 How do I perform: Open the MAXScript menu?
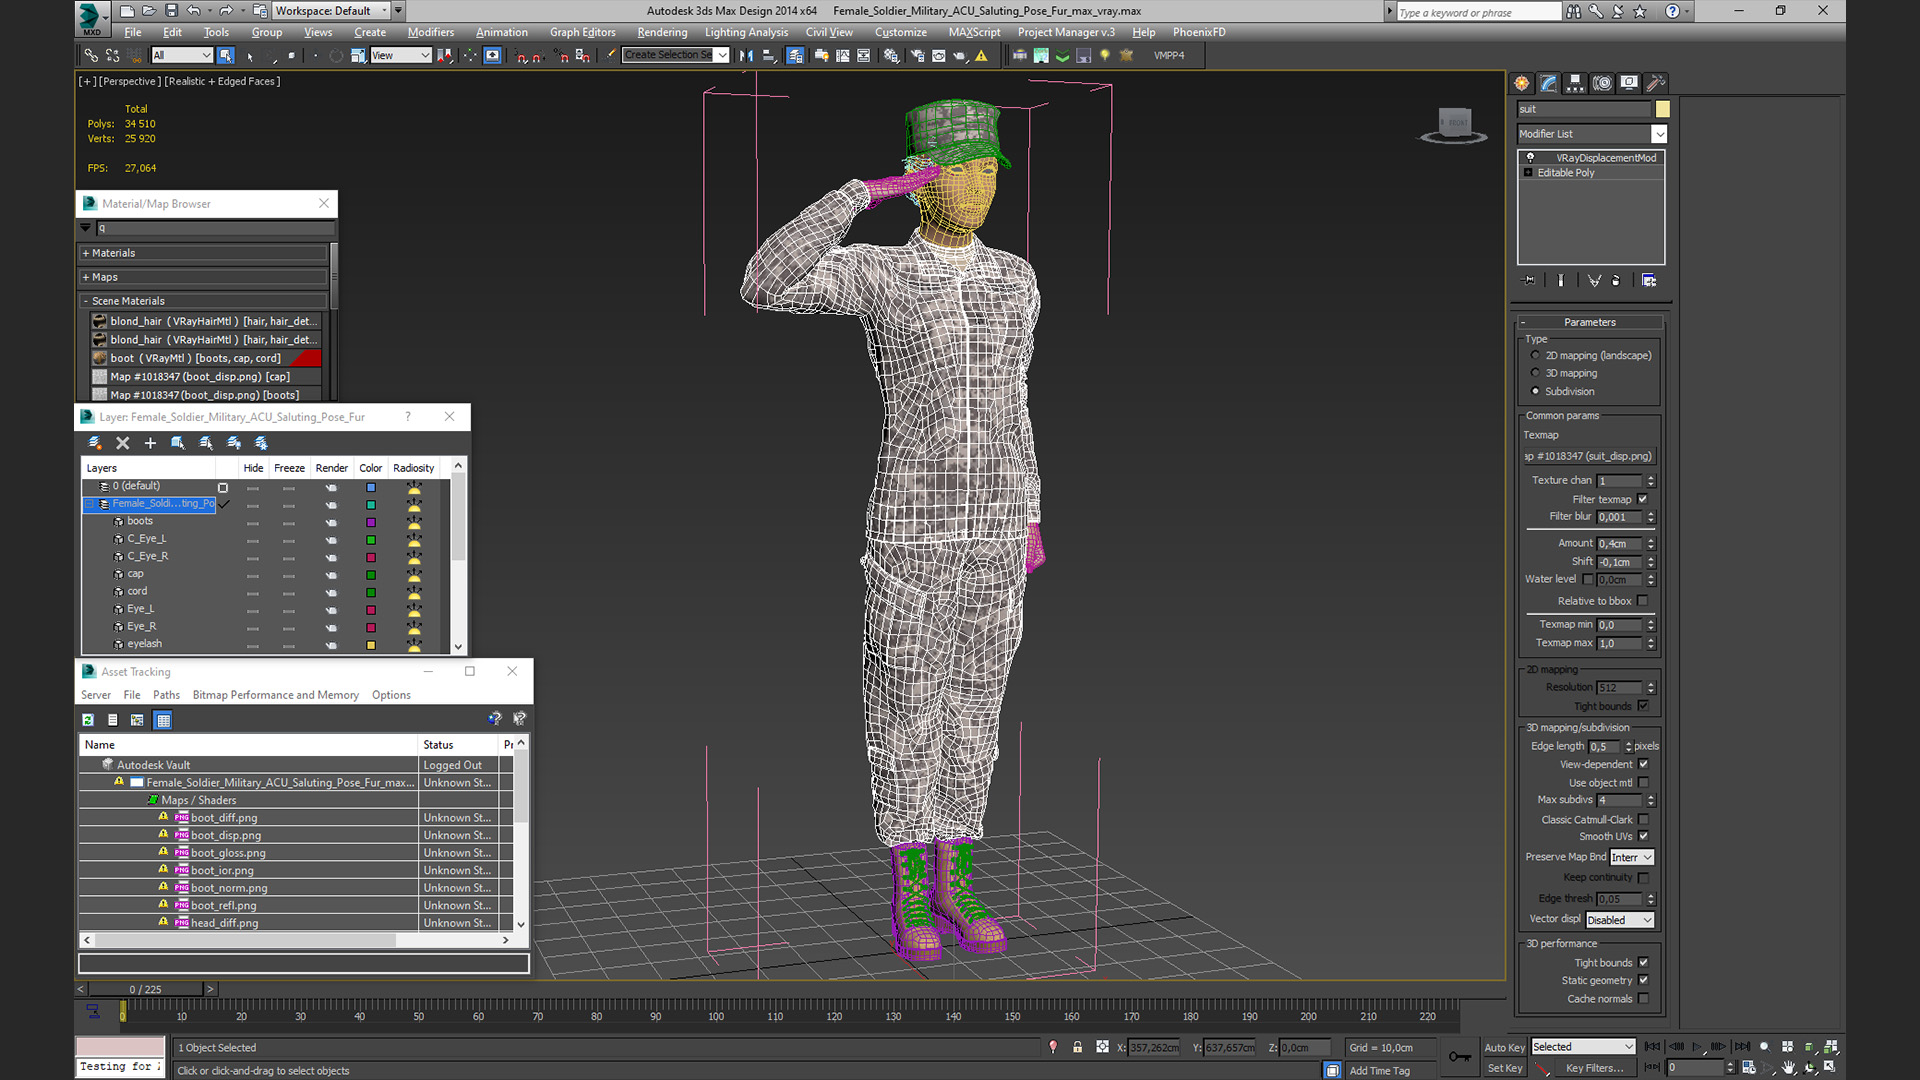(974, 32)
